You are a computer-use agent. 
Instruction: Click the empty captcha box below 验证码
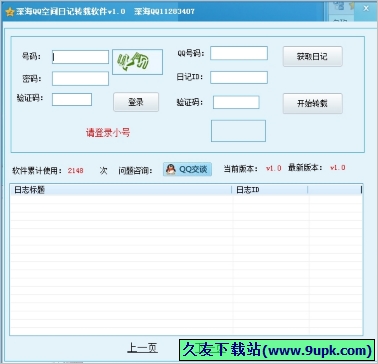[238, 131]
